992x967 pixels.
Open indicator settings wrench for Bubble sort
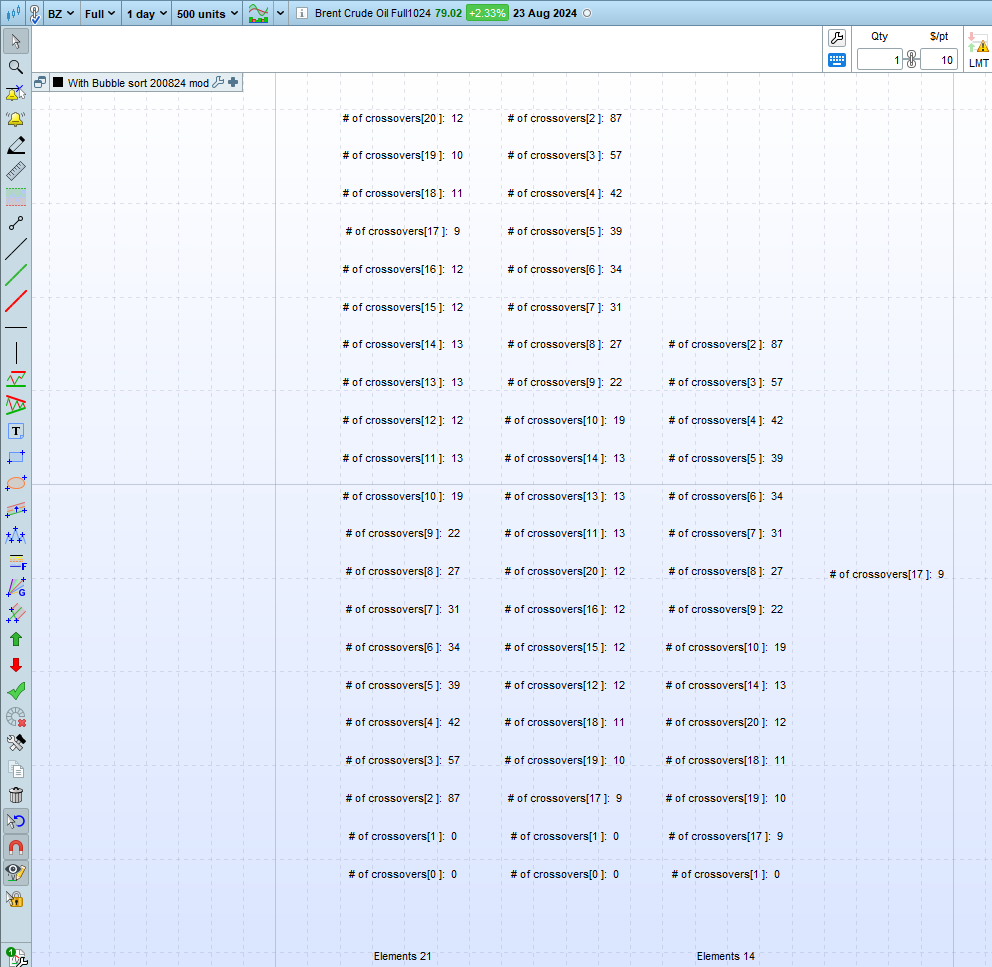point(218,82)
